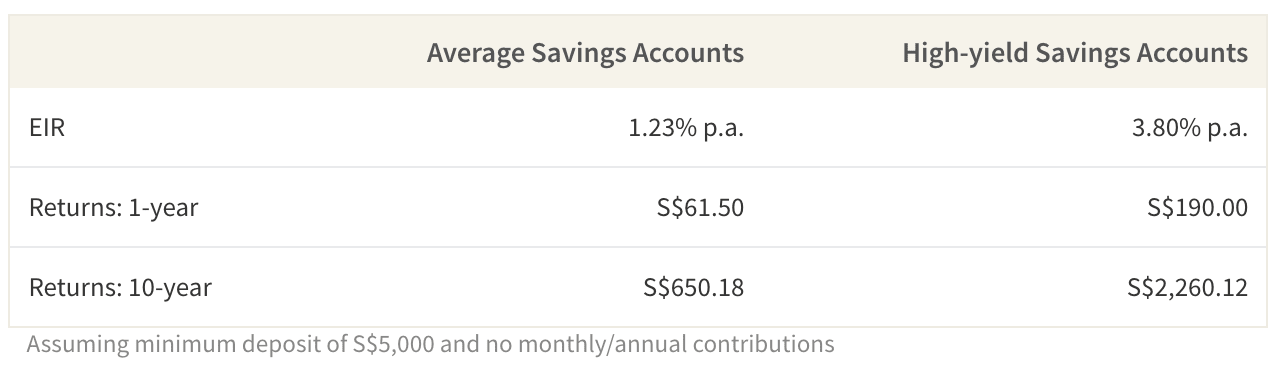This screenshot has width=1288, height=368.
Task: Click the Average Savings Accounts column header
Action: [585, 53]
